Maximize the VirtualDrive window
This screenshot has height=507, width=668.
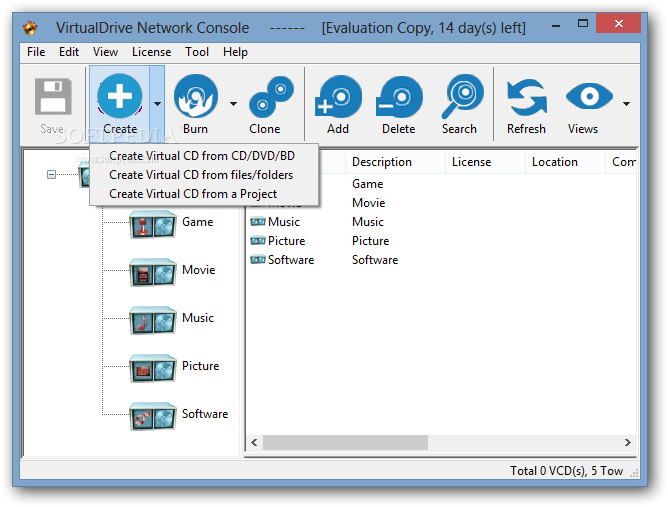pyautogui.click(x=582, y=23)
